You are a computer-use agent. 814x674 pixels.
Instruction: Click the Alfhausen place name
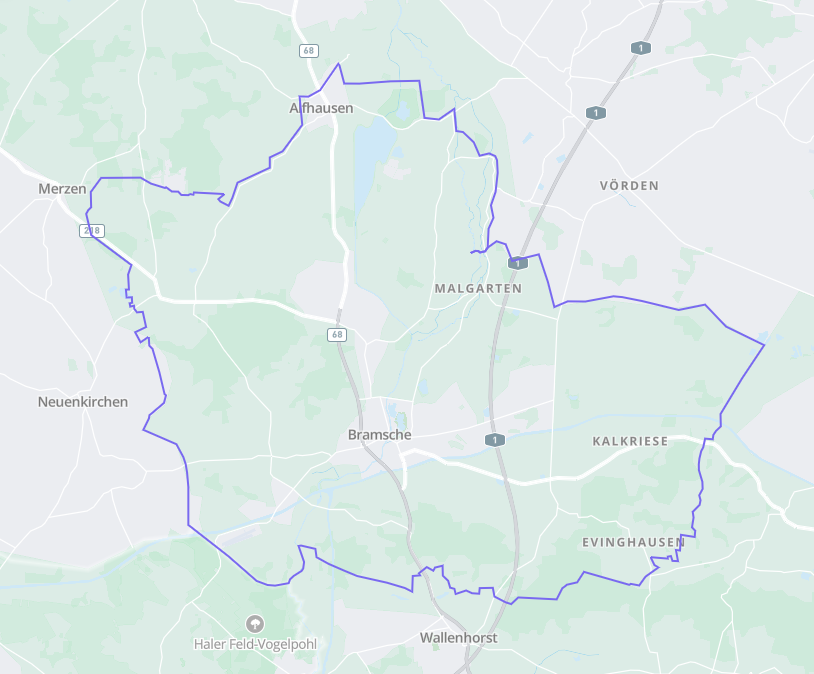[321, 108]
